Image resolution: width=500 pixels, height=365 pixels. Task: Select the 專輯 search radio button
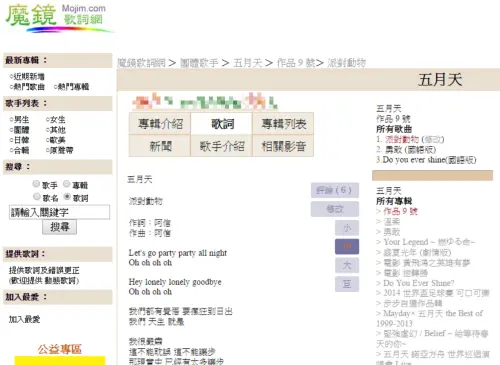click(67, 184)
